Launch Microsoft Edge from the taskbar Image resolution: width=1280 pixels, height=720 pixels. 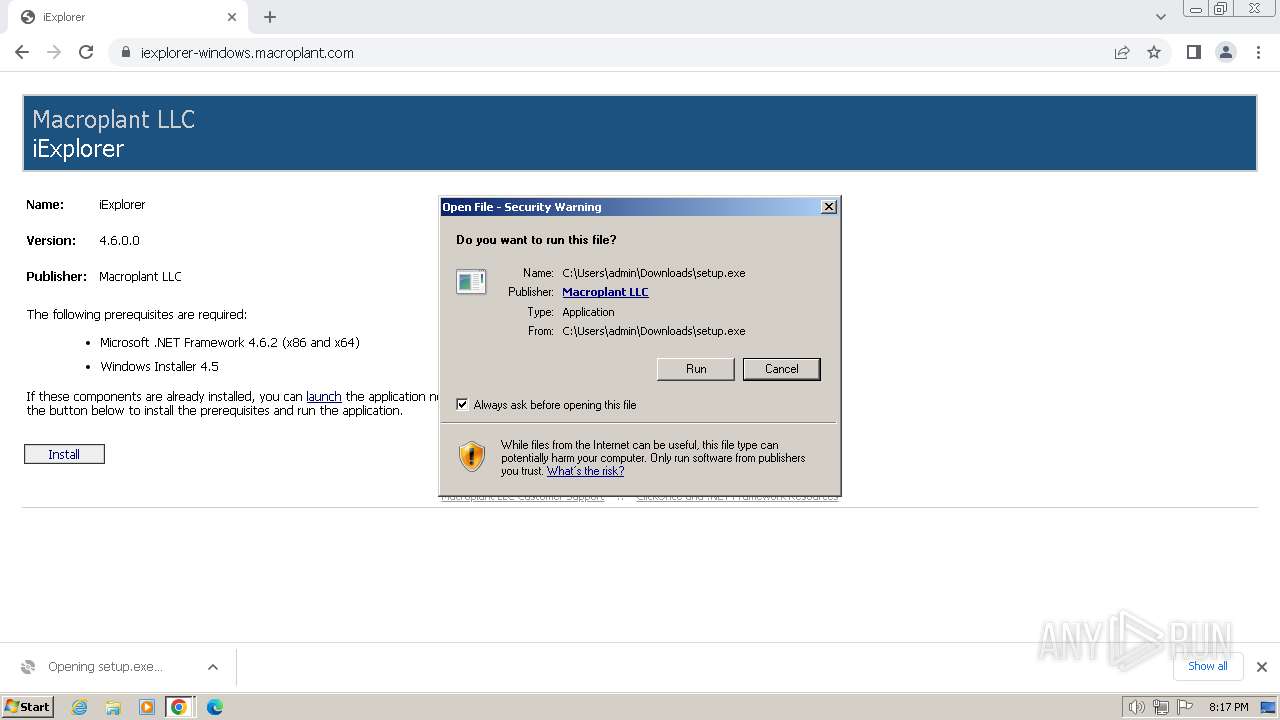pos(214,707)
